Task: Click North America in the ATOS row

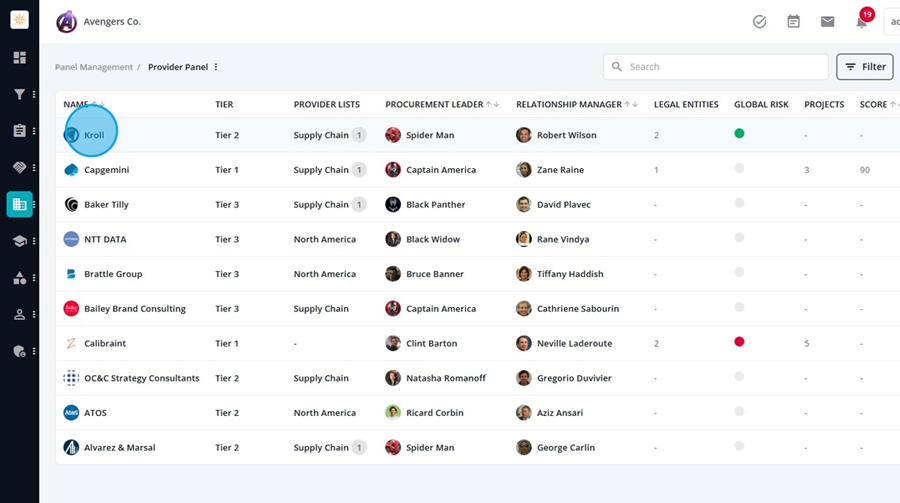Action: (x=325, y=413)
